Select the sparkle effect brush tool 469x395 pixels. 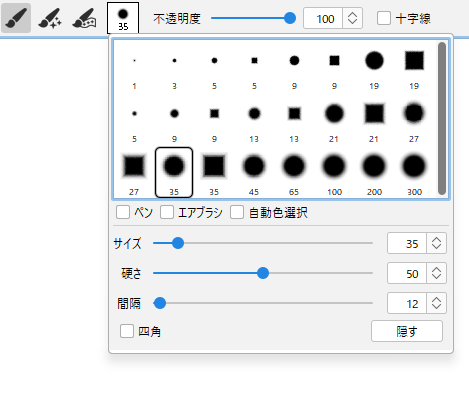click(x=50, y=18)
